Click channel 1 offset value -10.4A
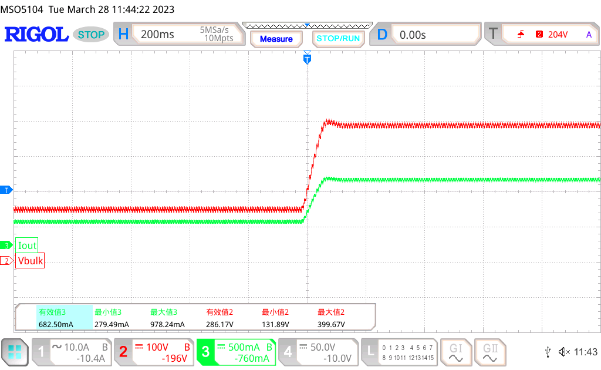The height and width of the screenshot is (370, 601). 90,358
